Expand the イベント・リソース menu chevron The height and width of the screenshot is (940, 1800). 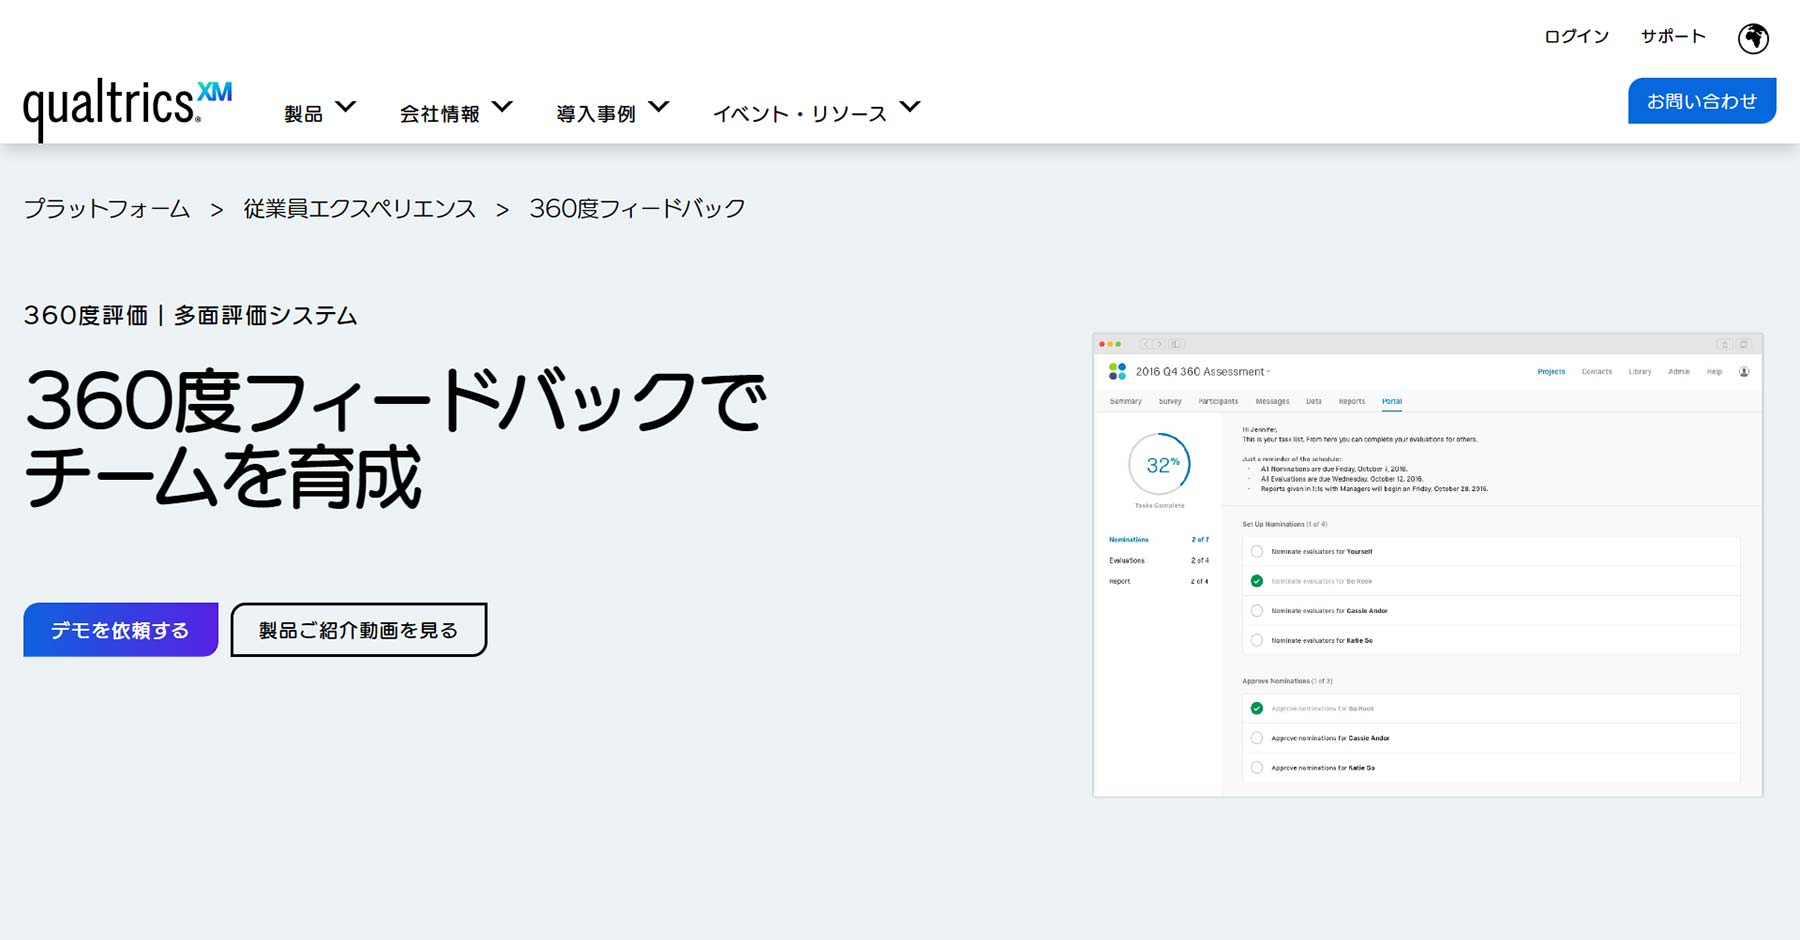(x=910, y=107)
